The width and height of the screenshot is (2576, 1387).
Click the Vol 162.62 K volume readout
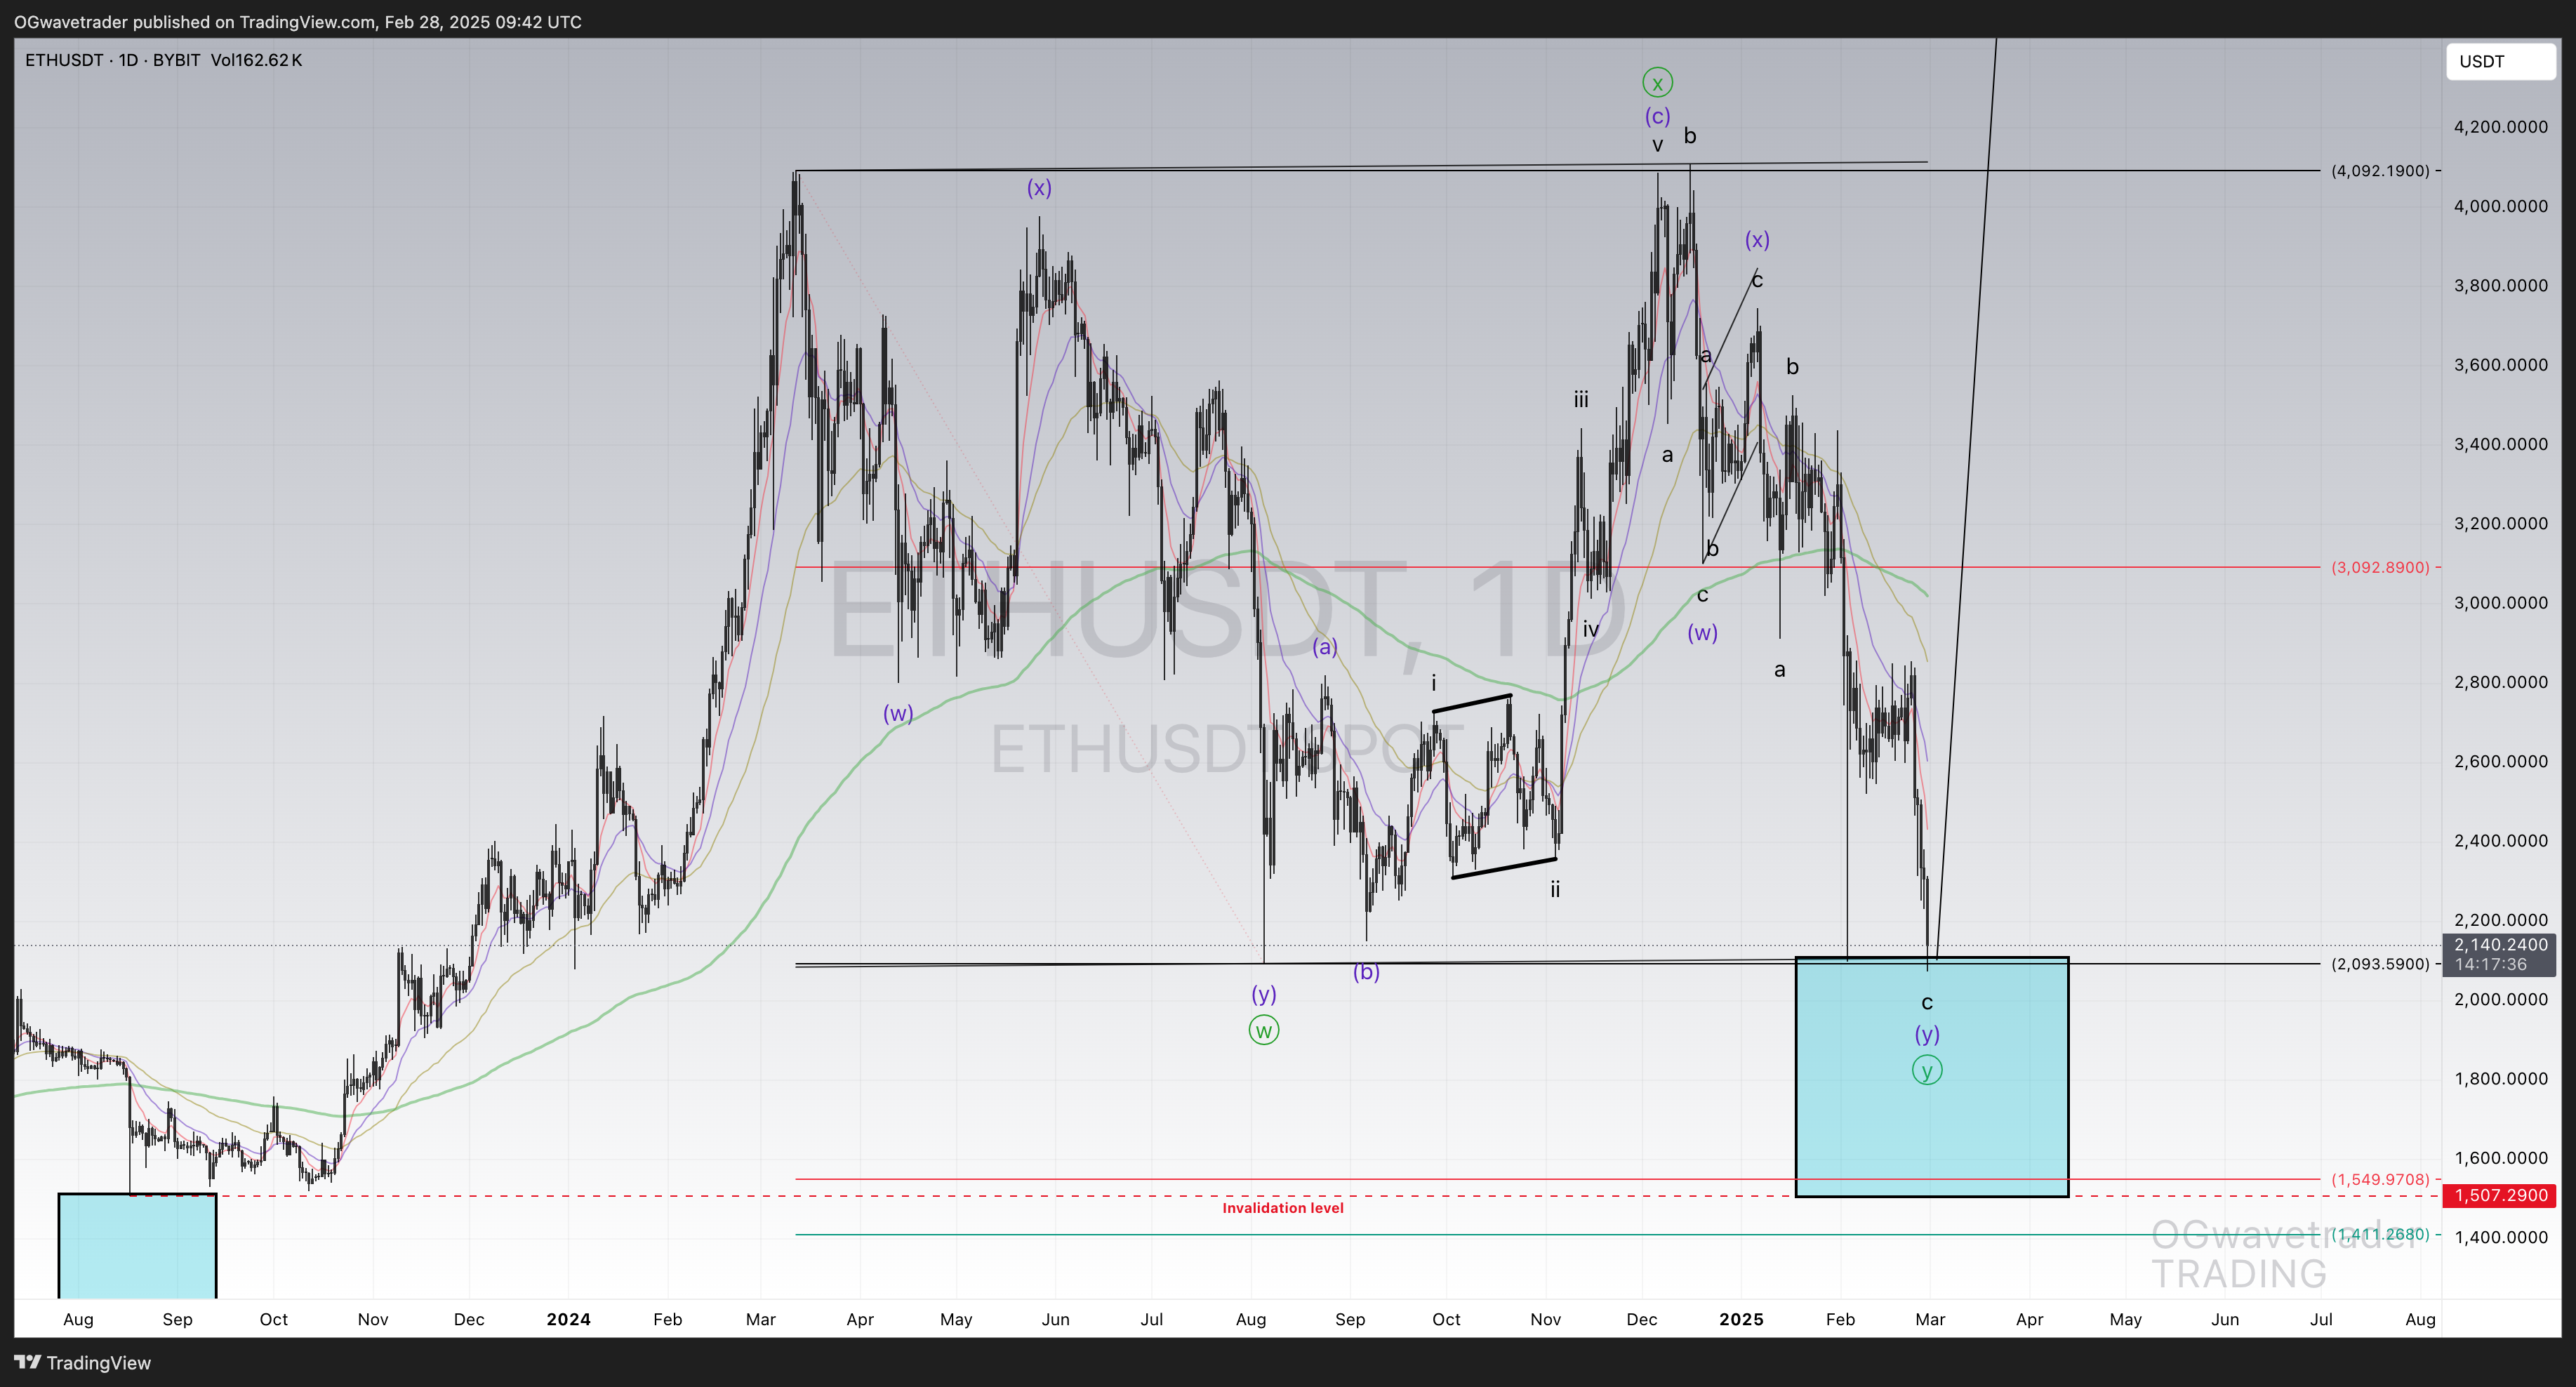click(256, 60)
